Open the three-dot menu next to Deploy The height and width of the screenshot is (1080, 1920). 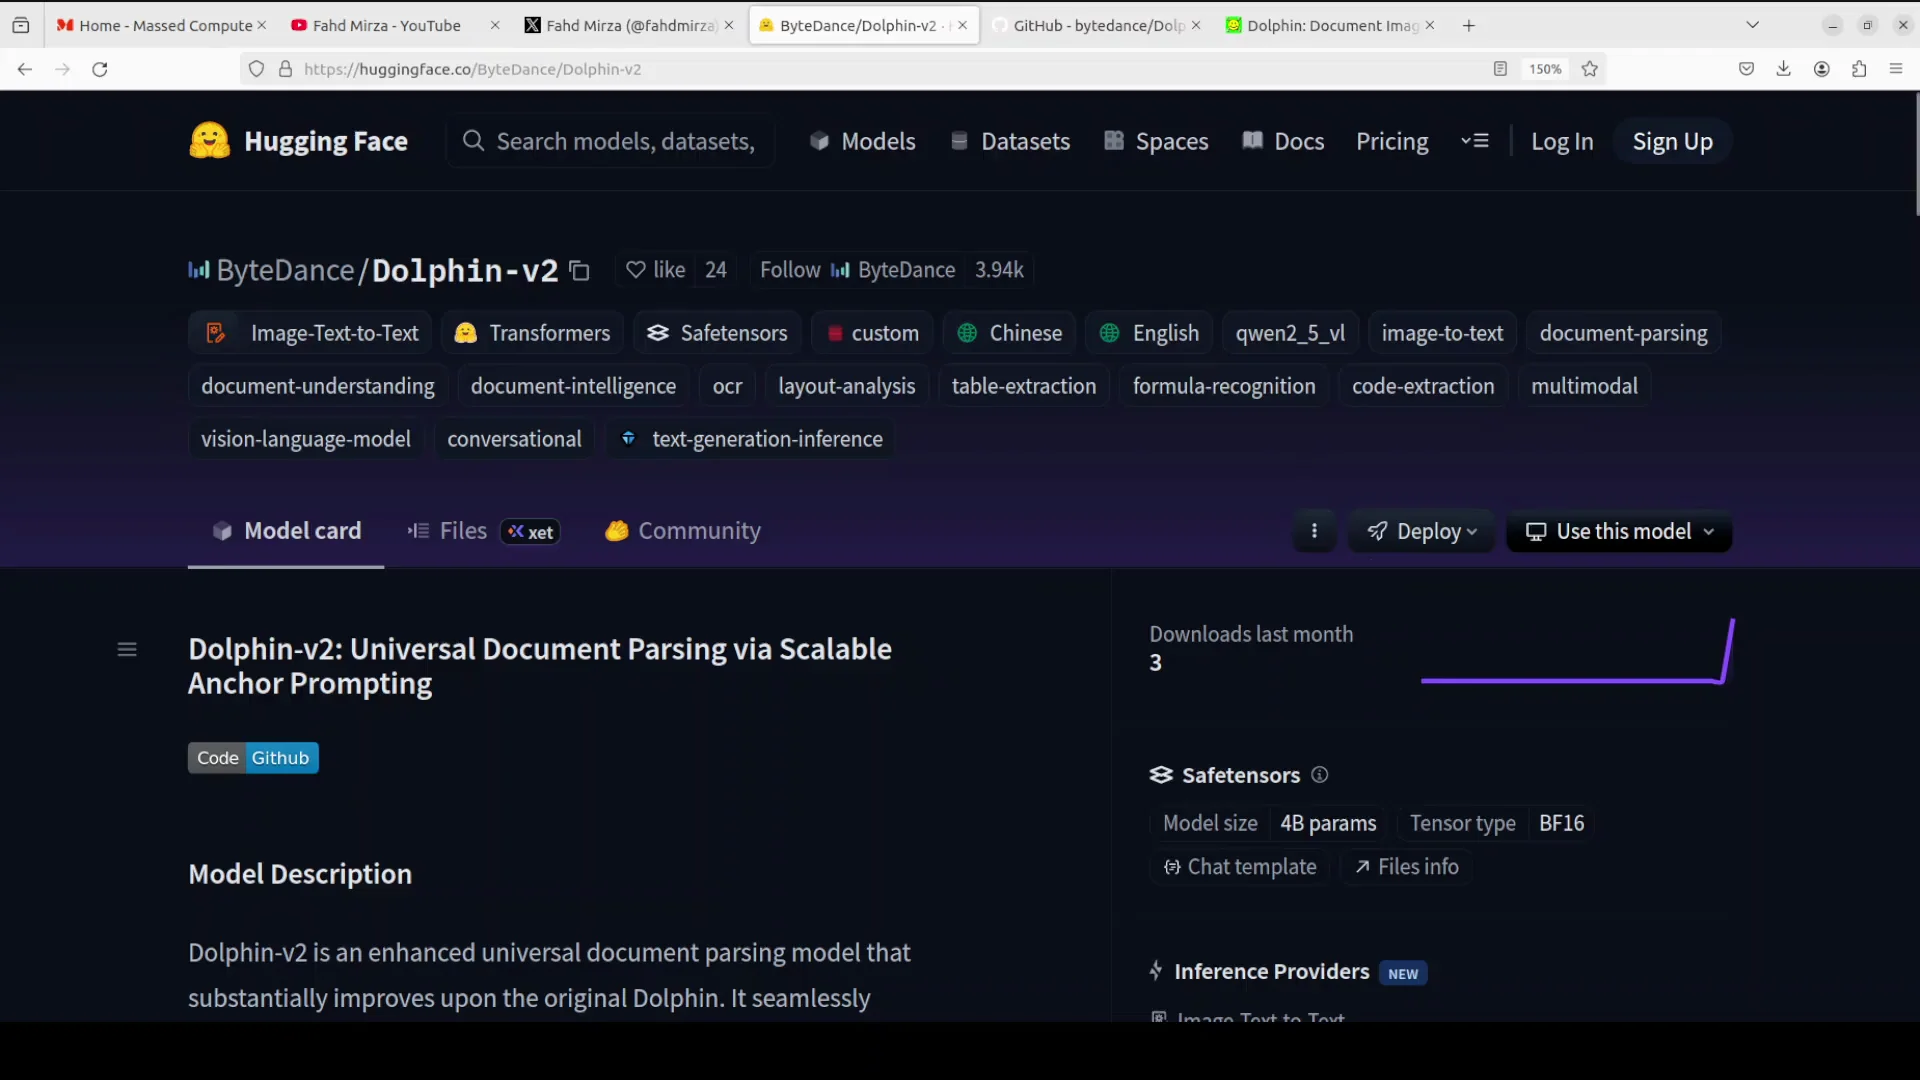pyautogui.click(x=1314, y=531)
